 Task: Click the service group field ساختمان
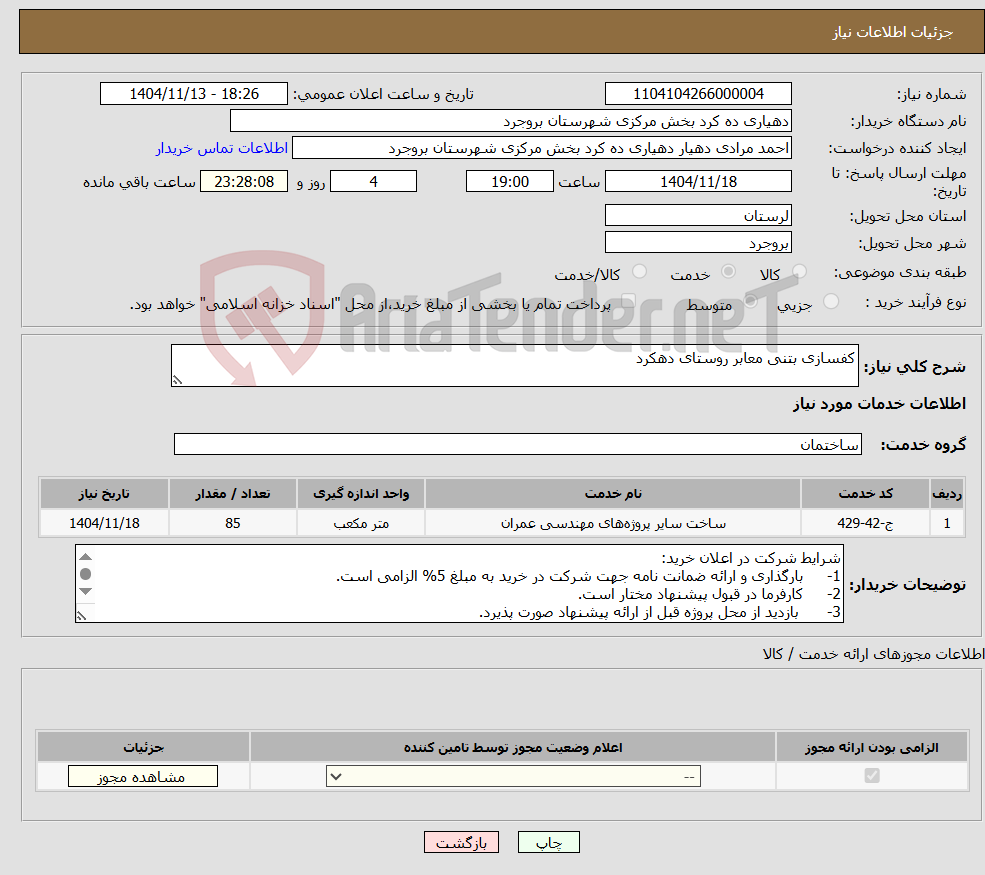(x=518, y=444)
